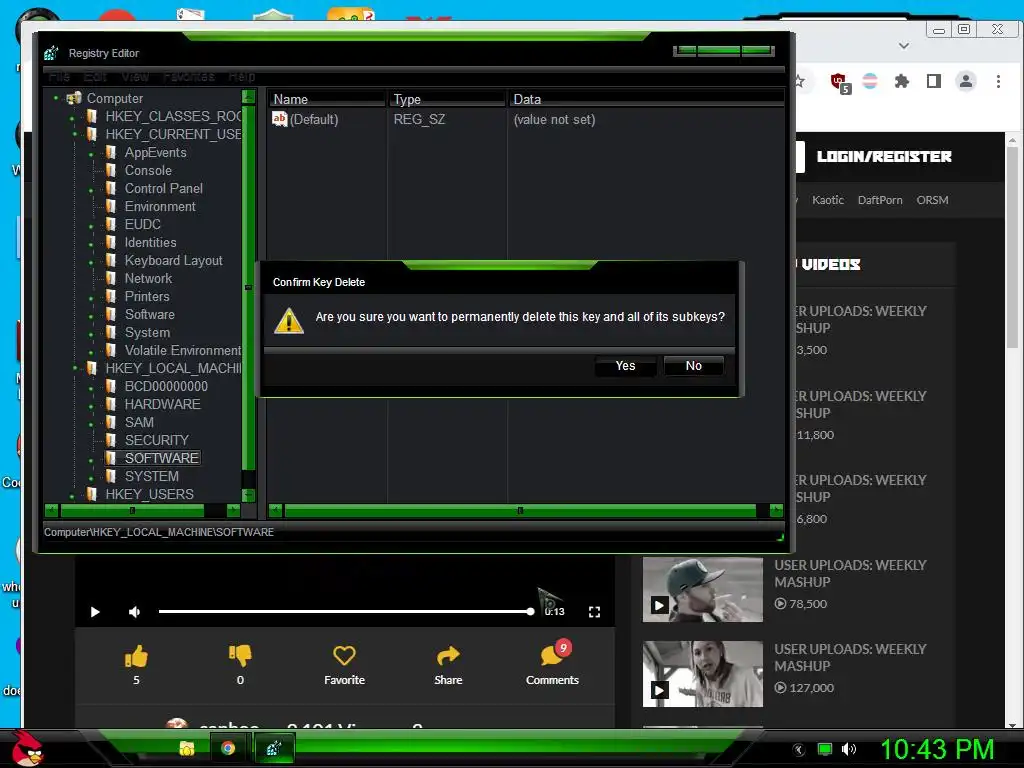
Task: Select the SYSTEM key under HKEY_LOCAL_MACHINE
Action: coord(152,476)
